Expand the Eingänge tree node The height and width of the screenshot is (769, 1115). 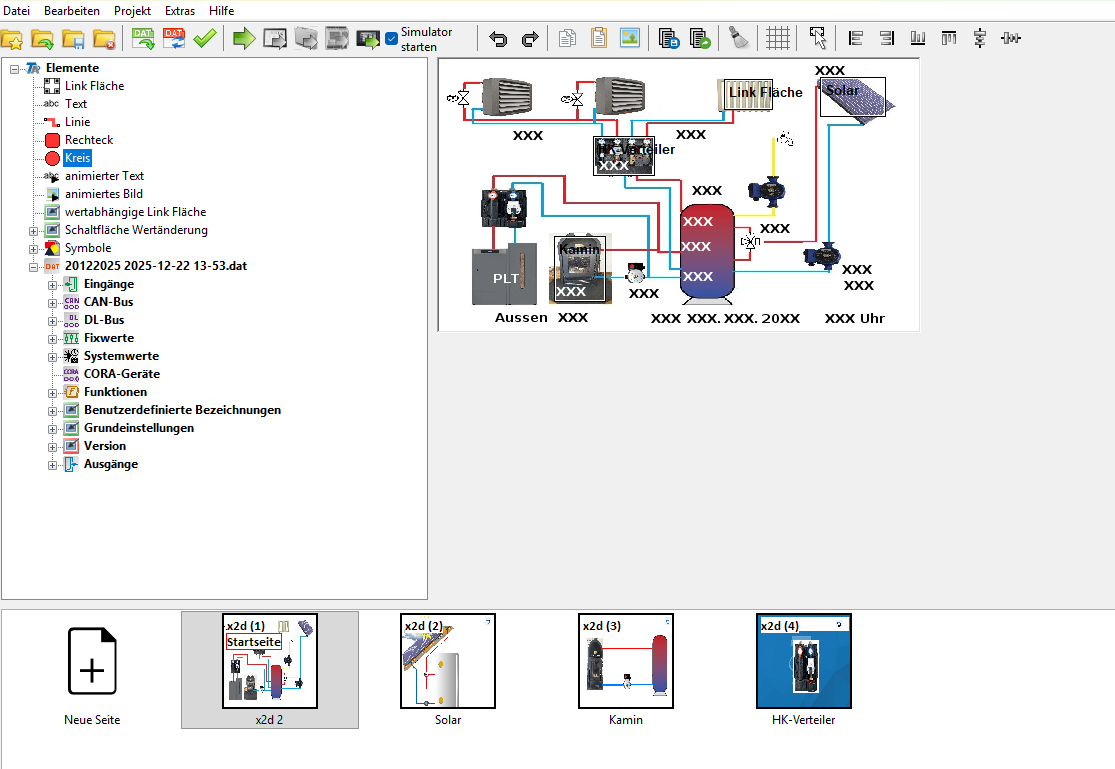click(53, 284)
